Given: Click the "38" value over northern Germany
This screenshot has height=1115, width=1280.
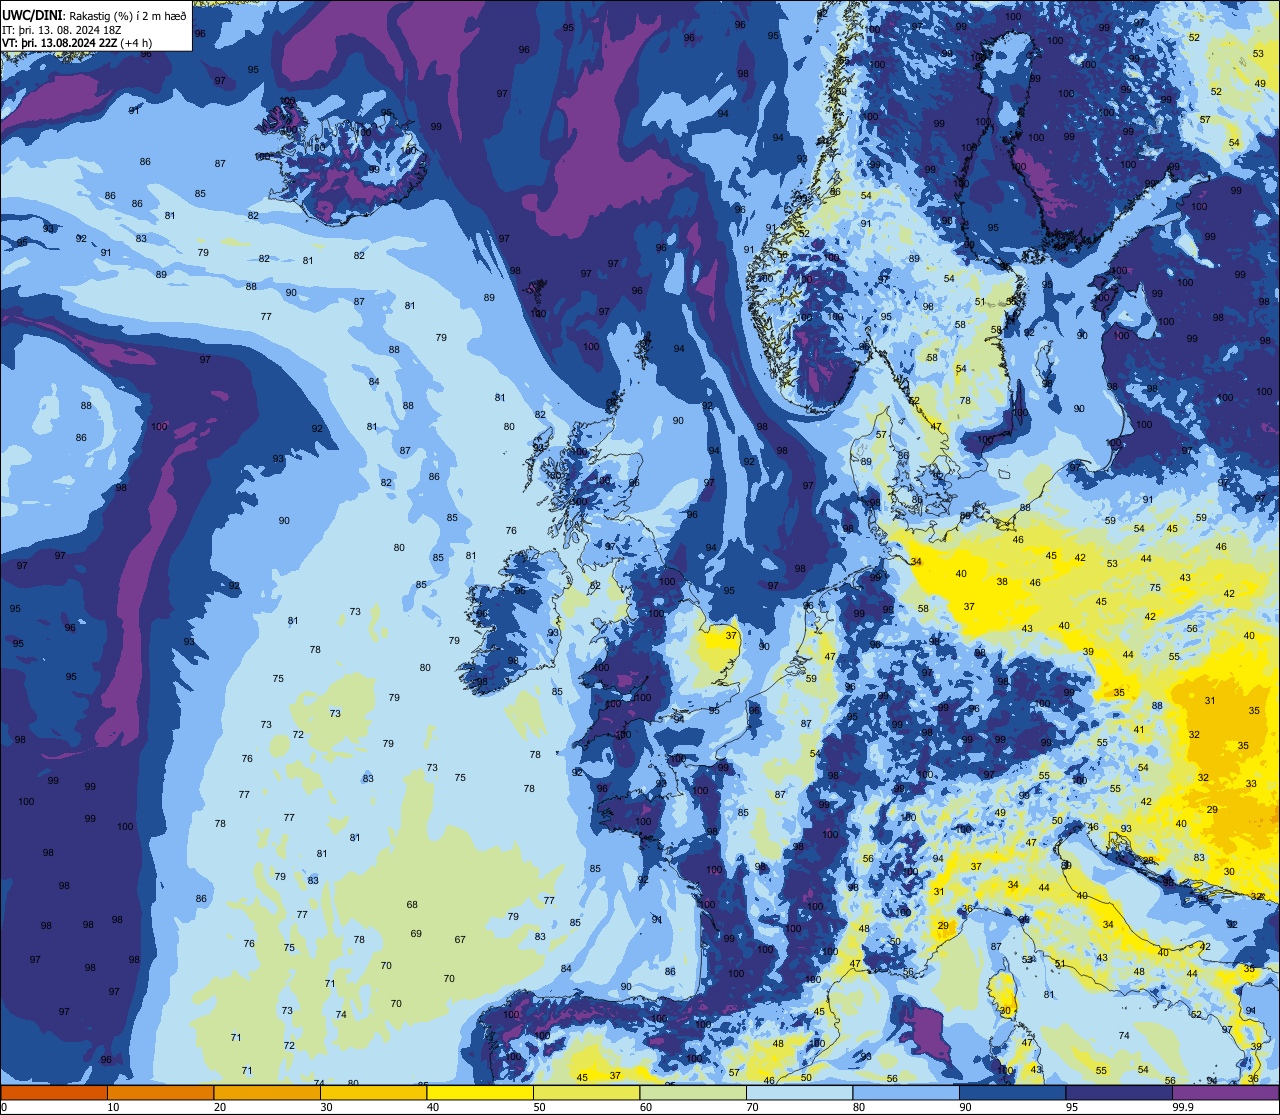Looking at the screenshot, I should (x=1002, y=582).
